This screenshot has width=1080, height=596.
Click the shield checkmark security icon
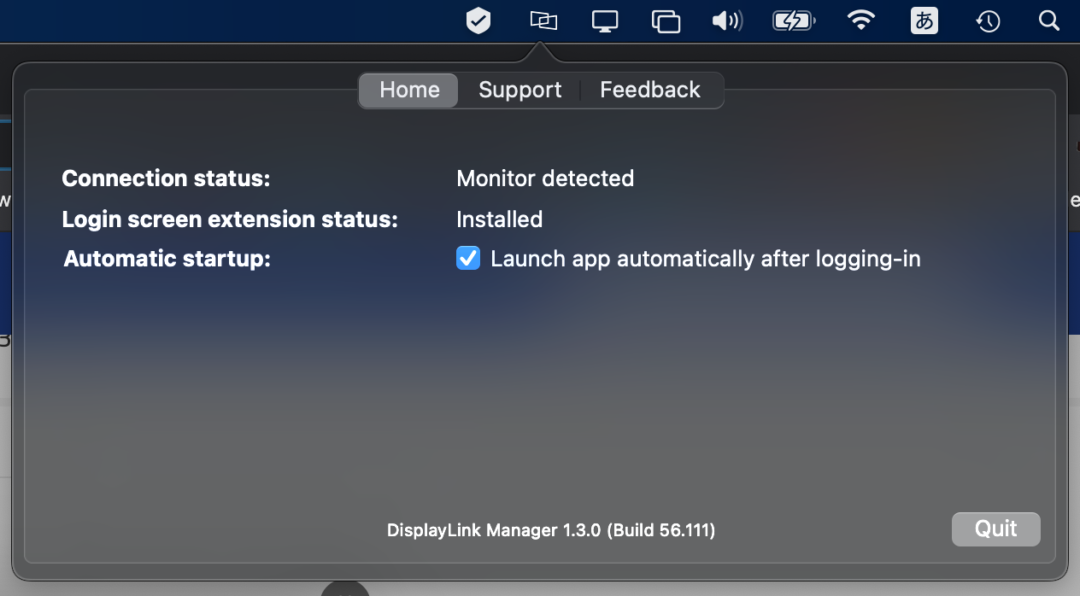[x=478, y=21]
